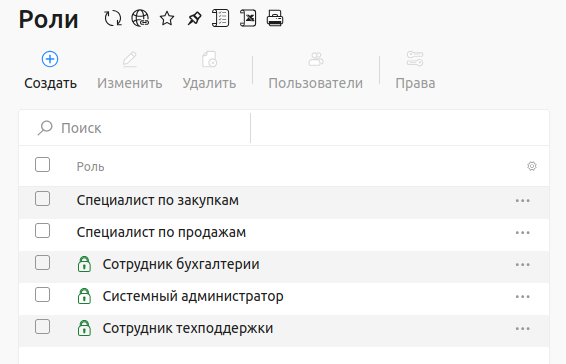Click the pin icon in header
The width and height of the screenshot is (566, 364).
click(x=194, y=18)
